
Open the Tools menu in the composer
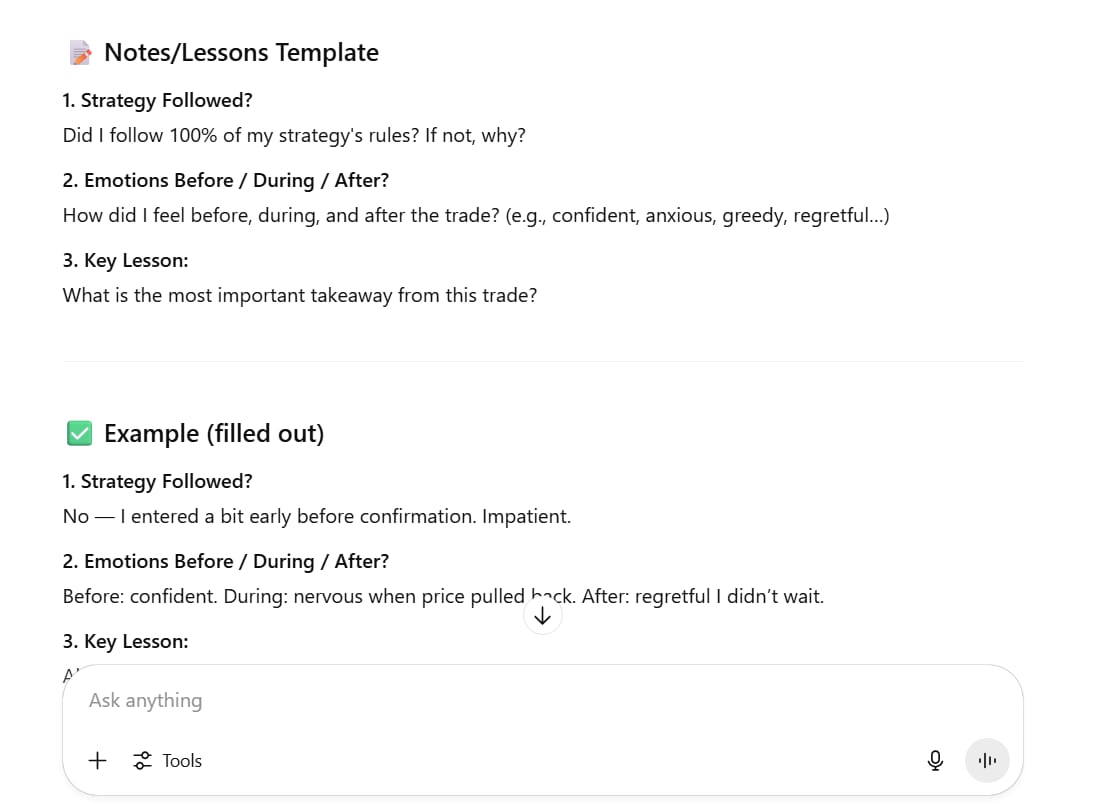(x=168, y=761)
